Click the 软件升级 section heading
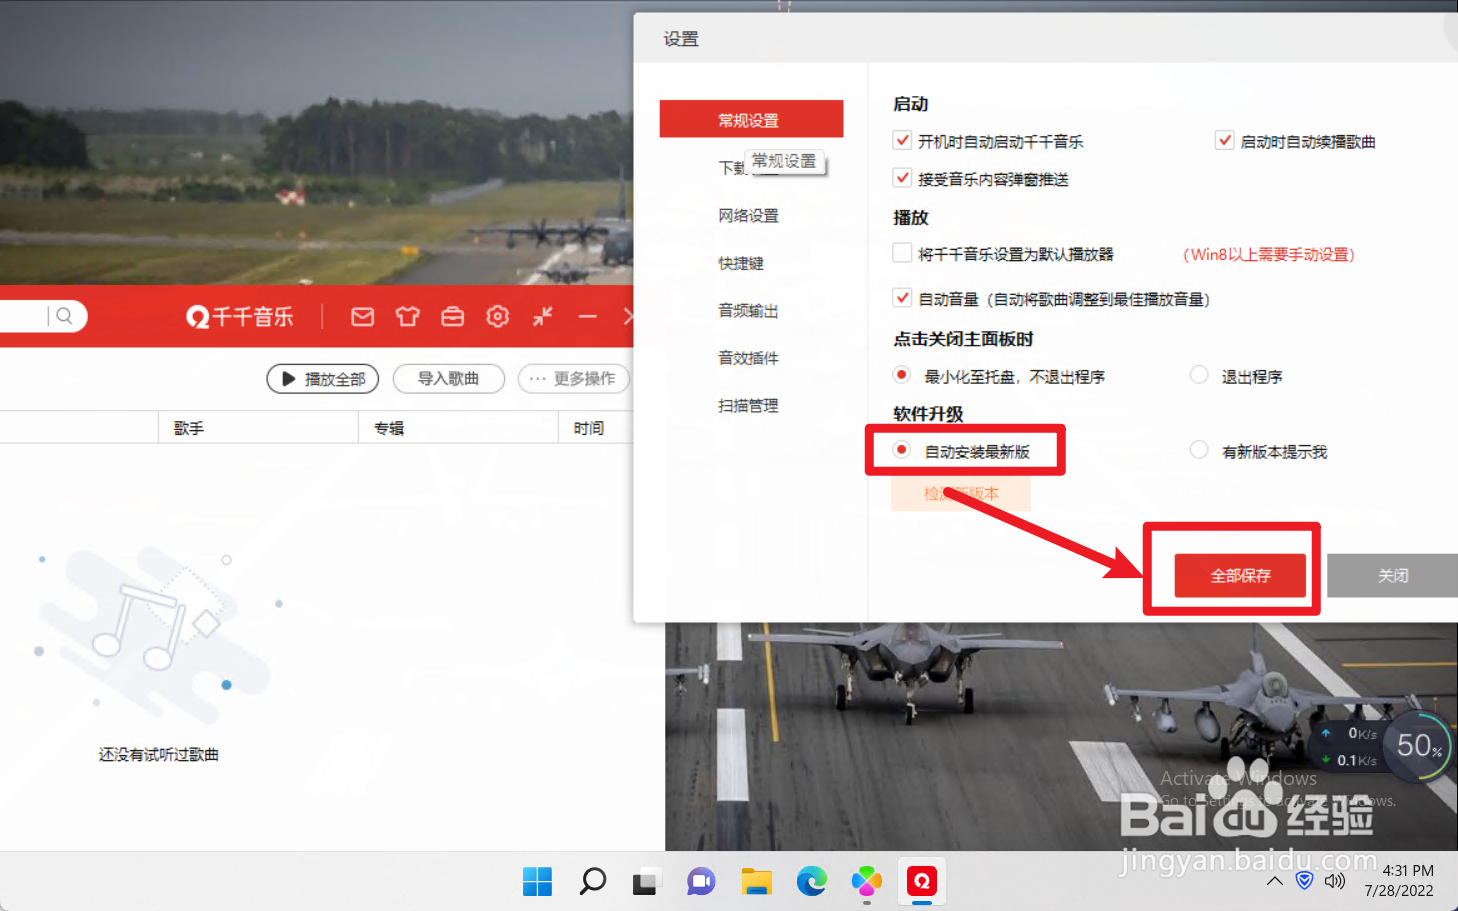The width and height of the screenshot is (1458, 911). tap(928, 413)
